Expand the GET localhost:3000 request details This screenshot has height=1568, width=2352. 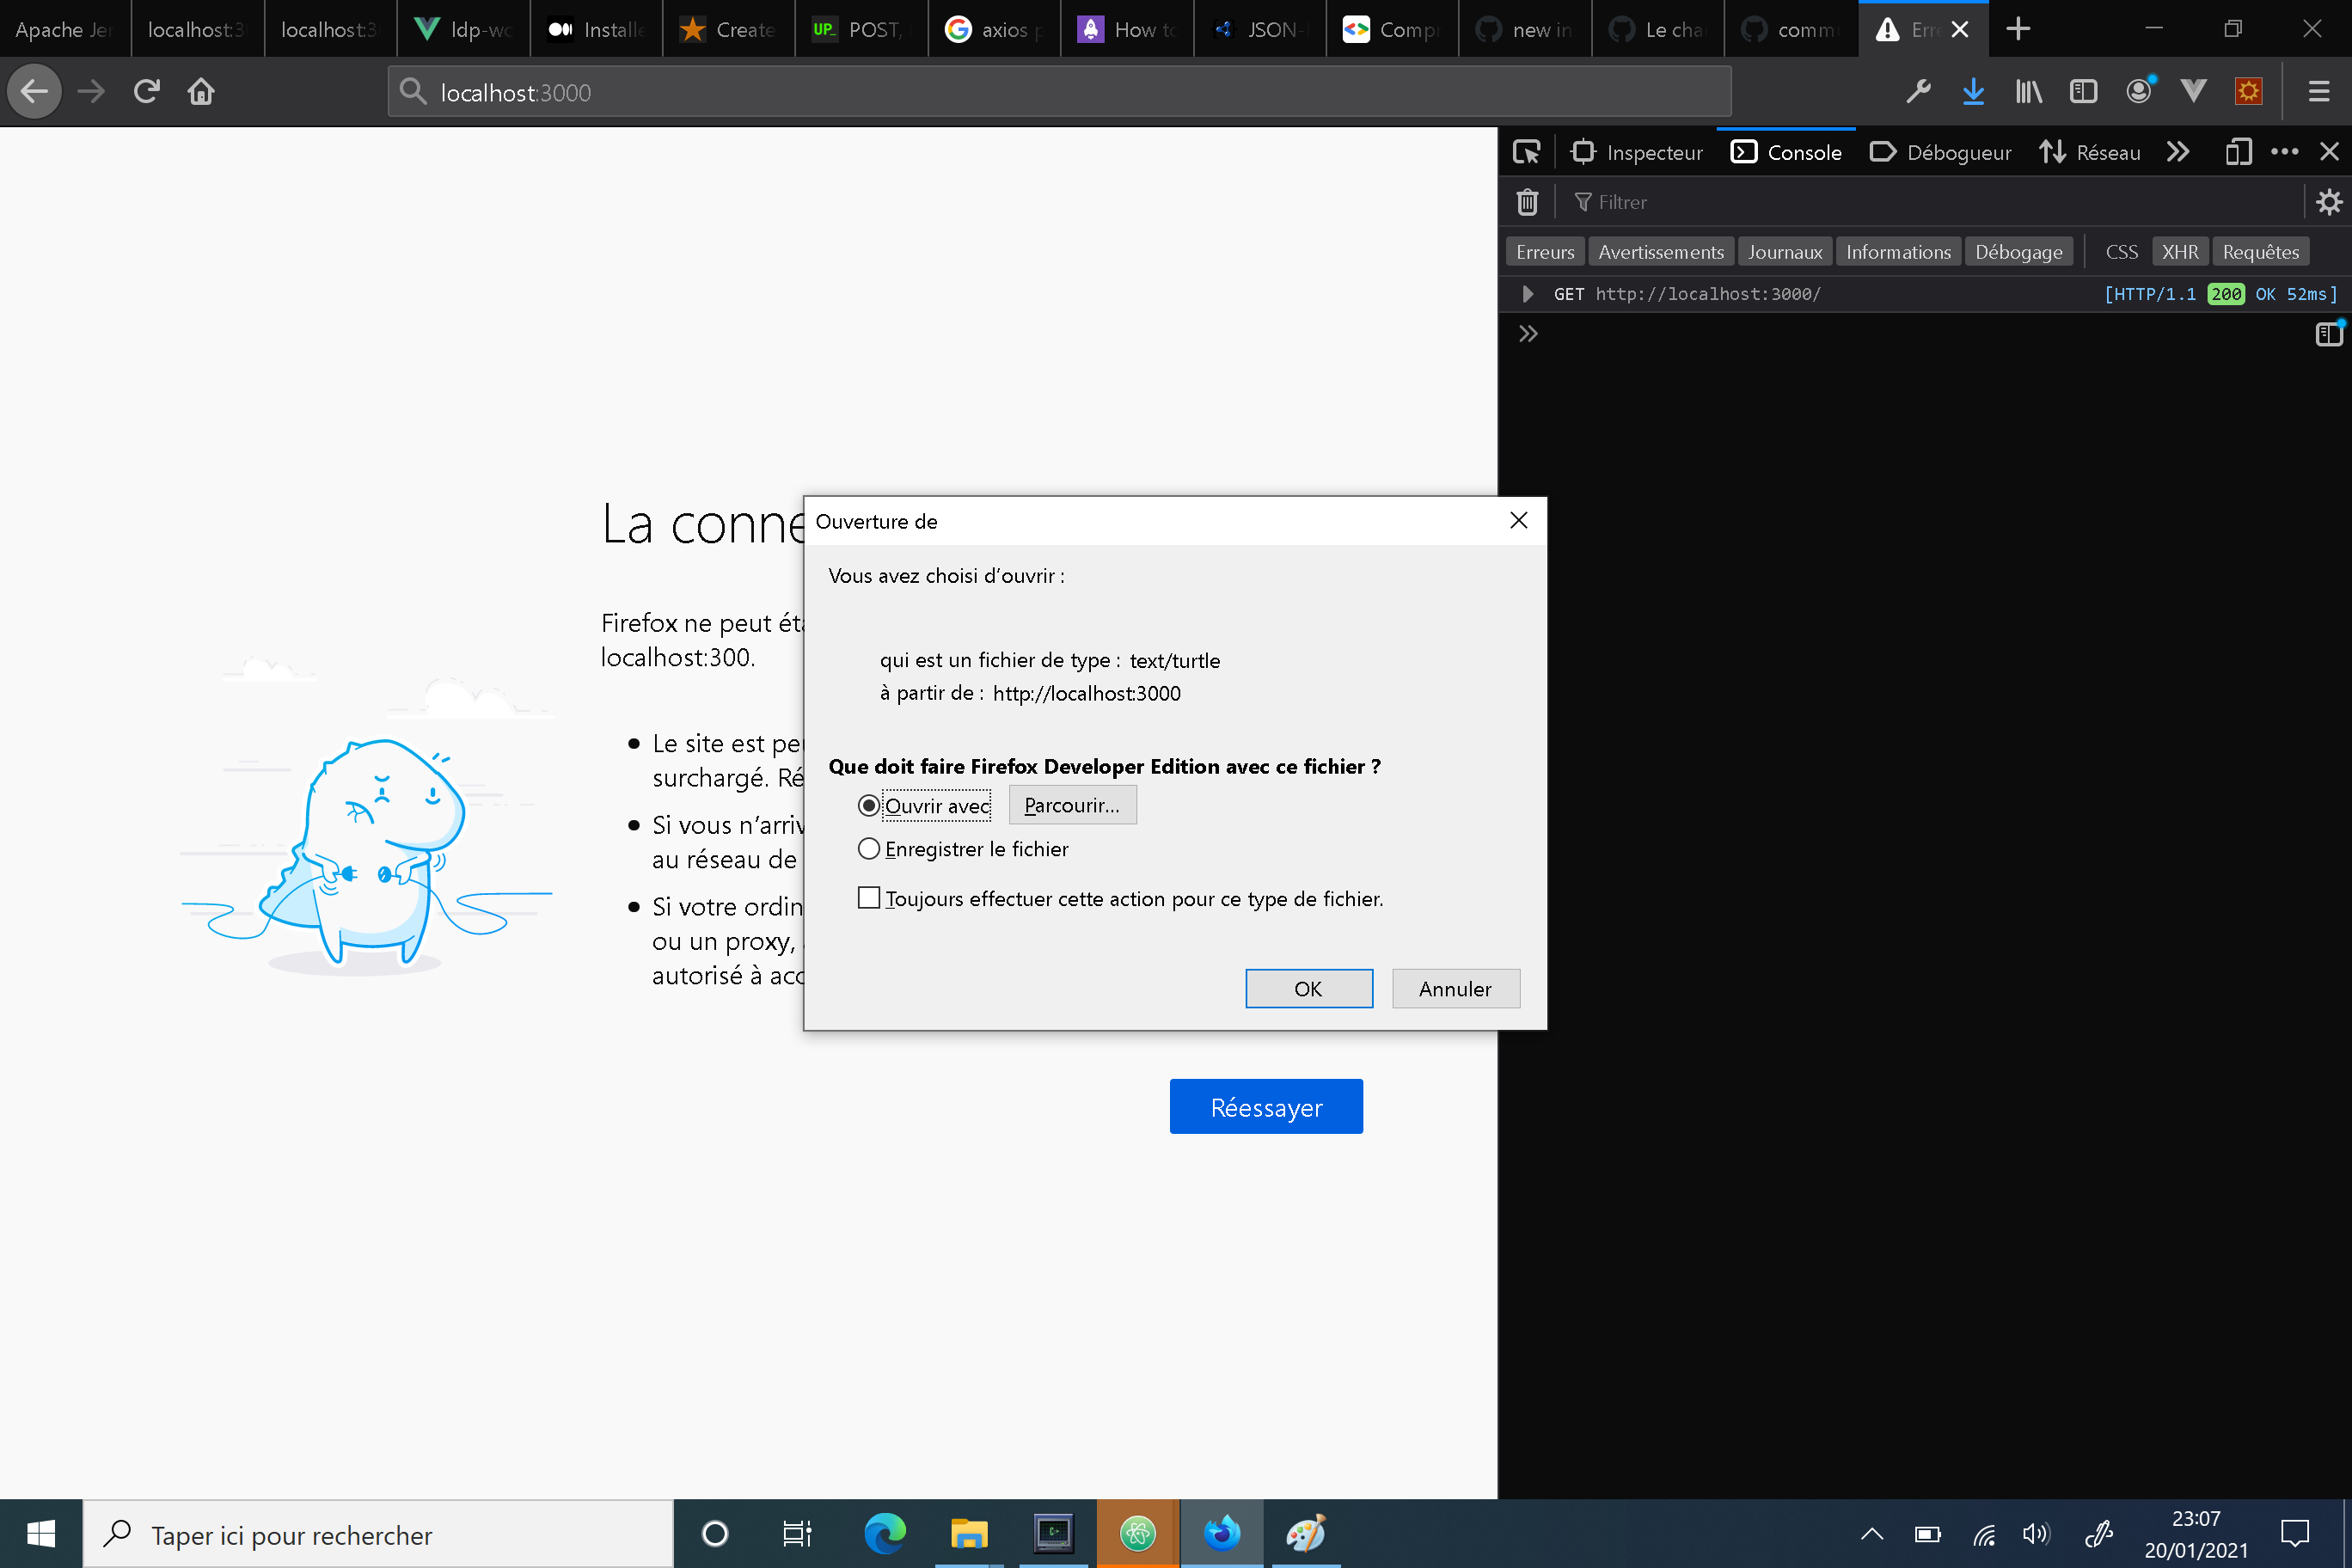coord(1527,293)
